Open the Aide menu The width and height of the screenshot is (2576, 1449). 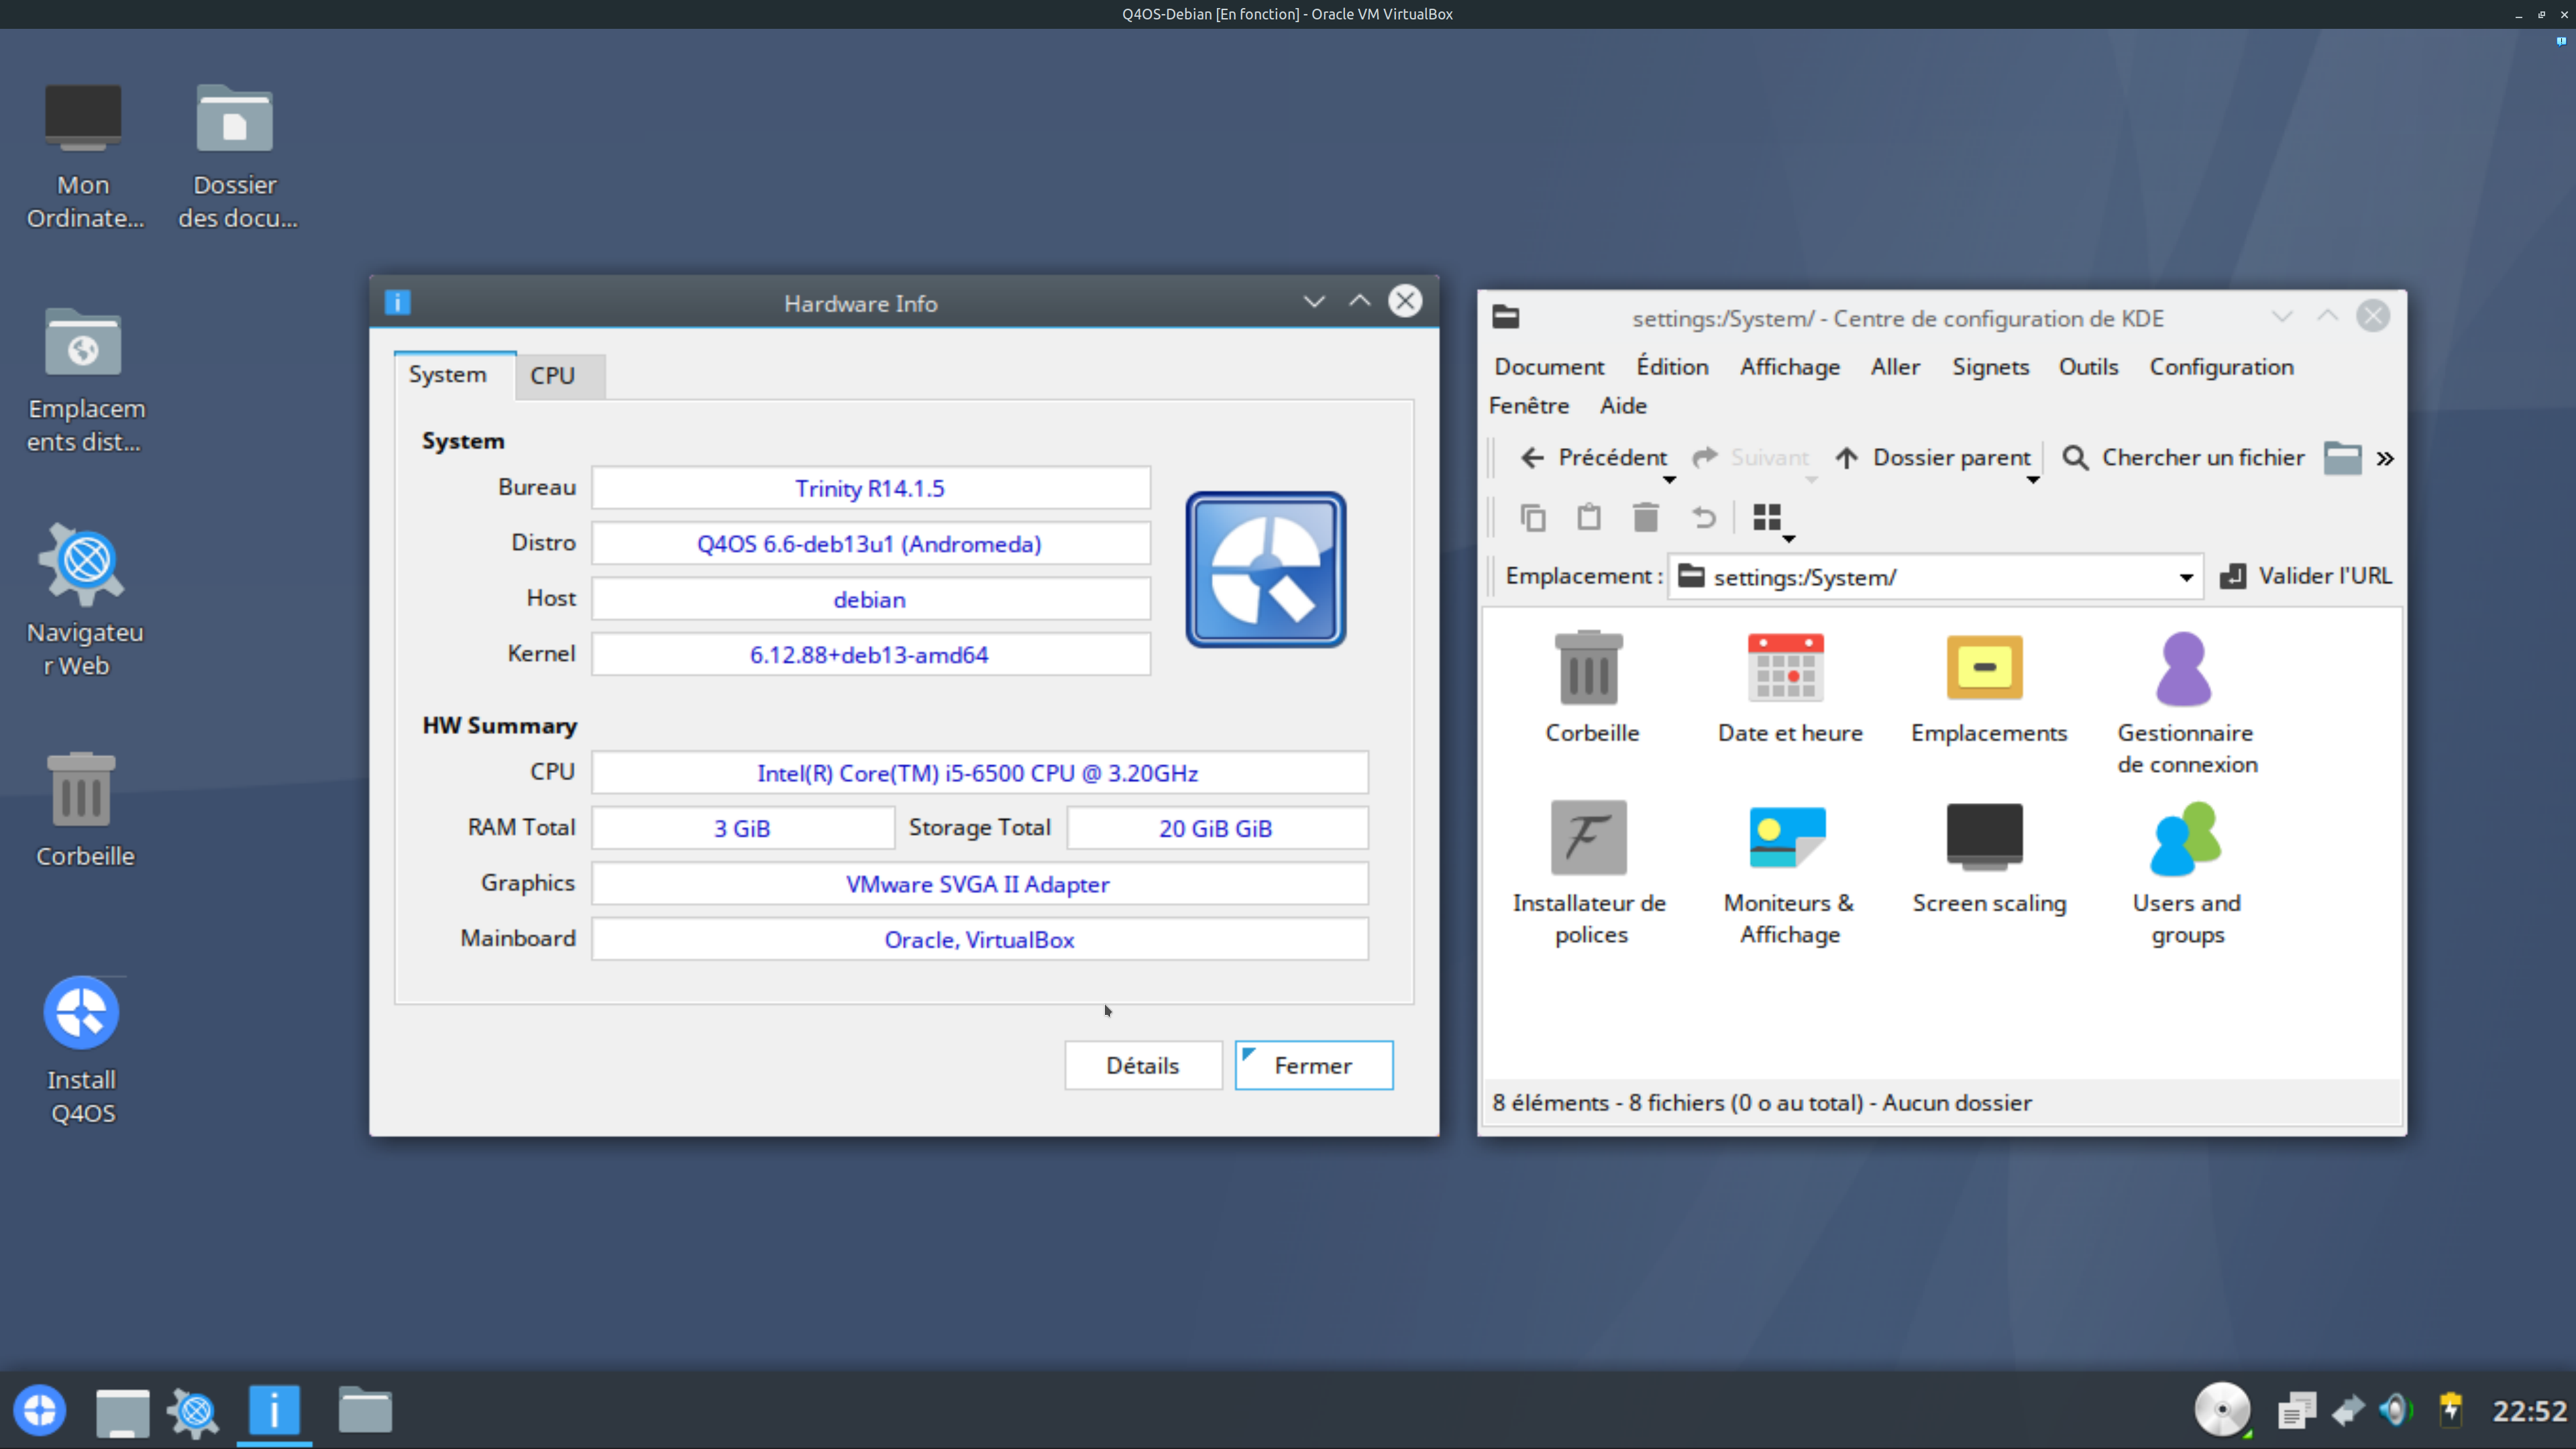(x=1623, y=406)
